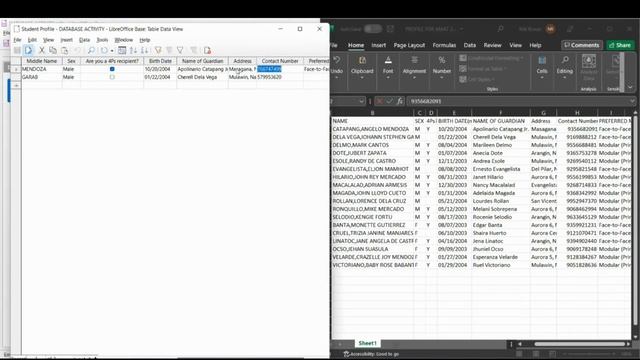Click the Name of Guardian column header in Base
640x360 pixels.
[x=202, y=61]
